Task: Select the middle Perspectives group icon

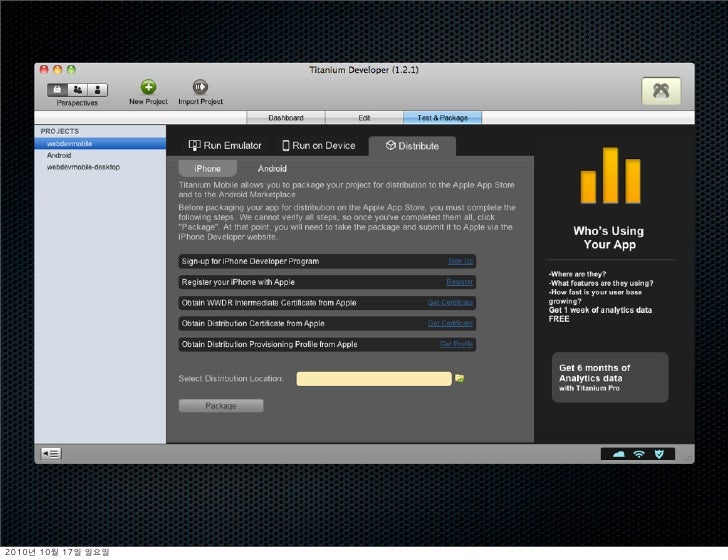Action: coord(78,90)
